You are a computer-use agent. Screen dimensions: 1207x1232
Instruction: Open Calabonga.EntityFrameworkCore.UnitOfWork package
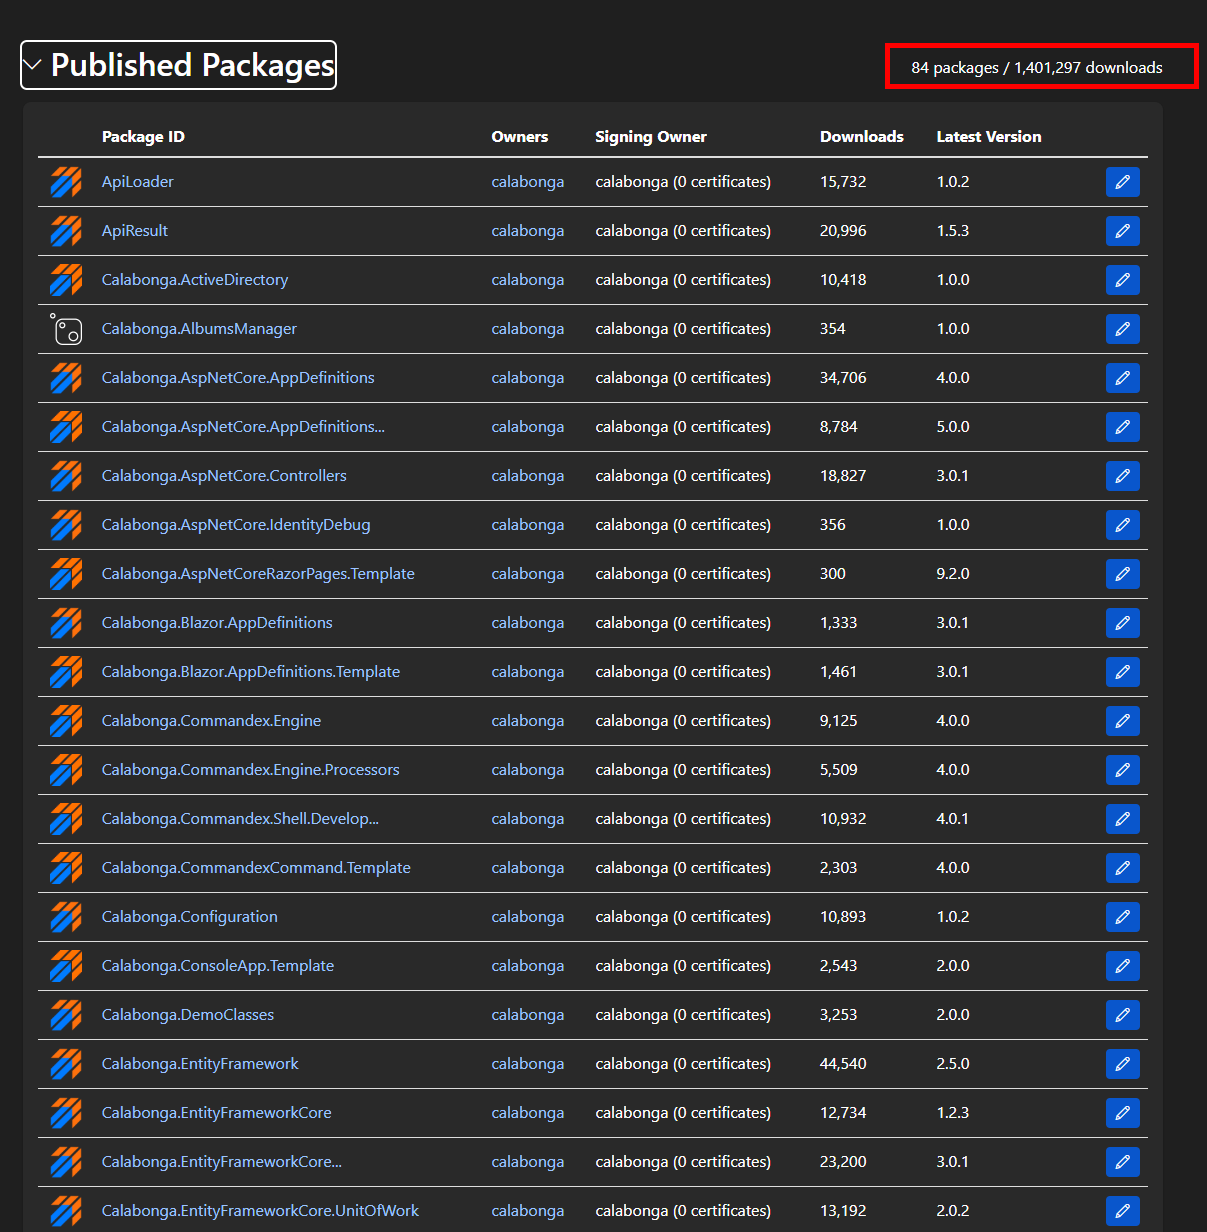click(260, 1211)
